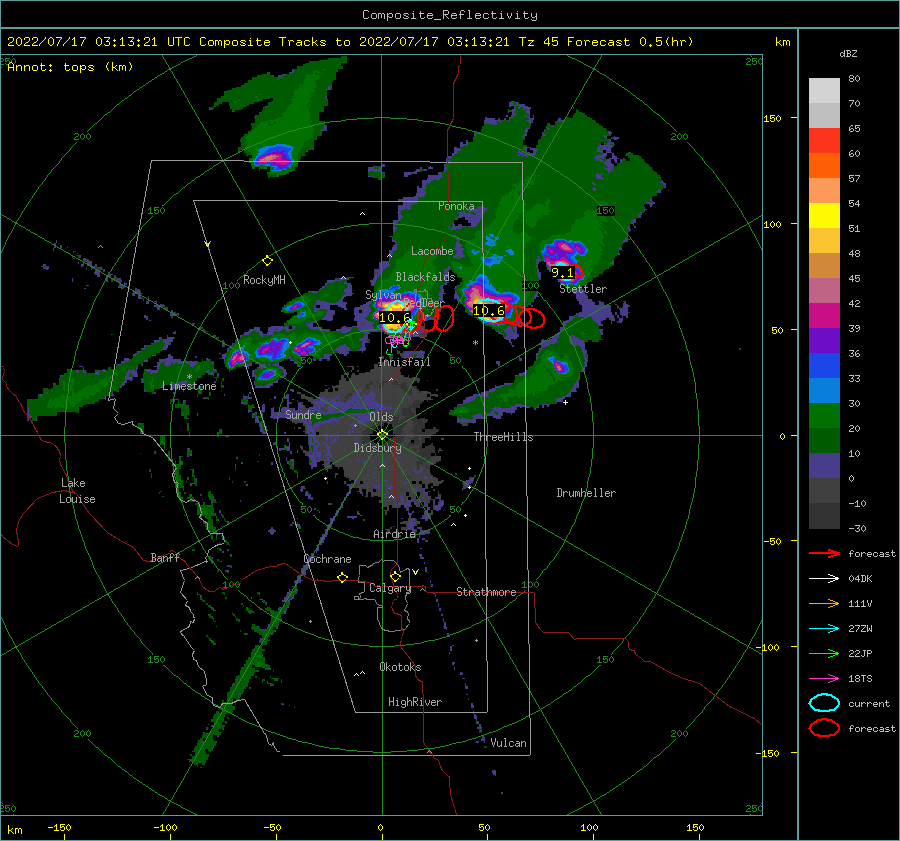Click the Drumheller label
This screenshot has height=841, width=900.
(x=585, y=493)
